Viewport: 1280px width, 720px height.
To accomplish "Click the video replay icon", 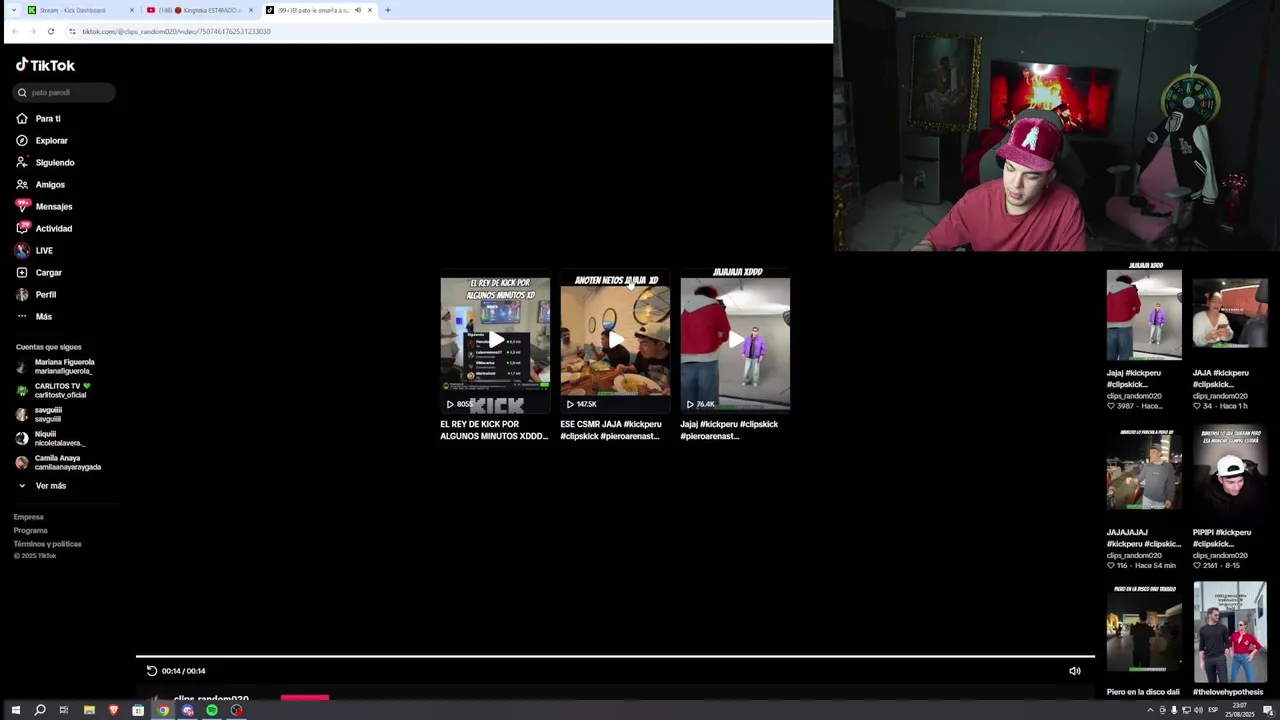I will 152,671.
